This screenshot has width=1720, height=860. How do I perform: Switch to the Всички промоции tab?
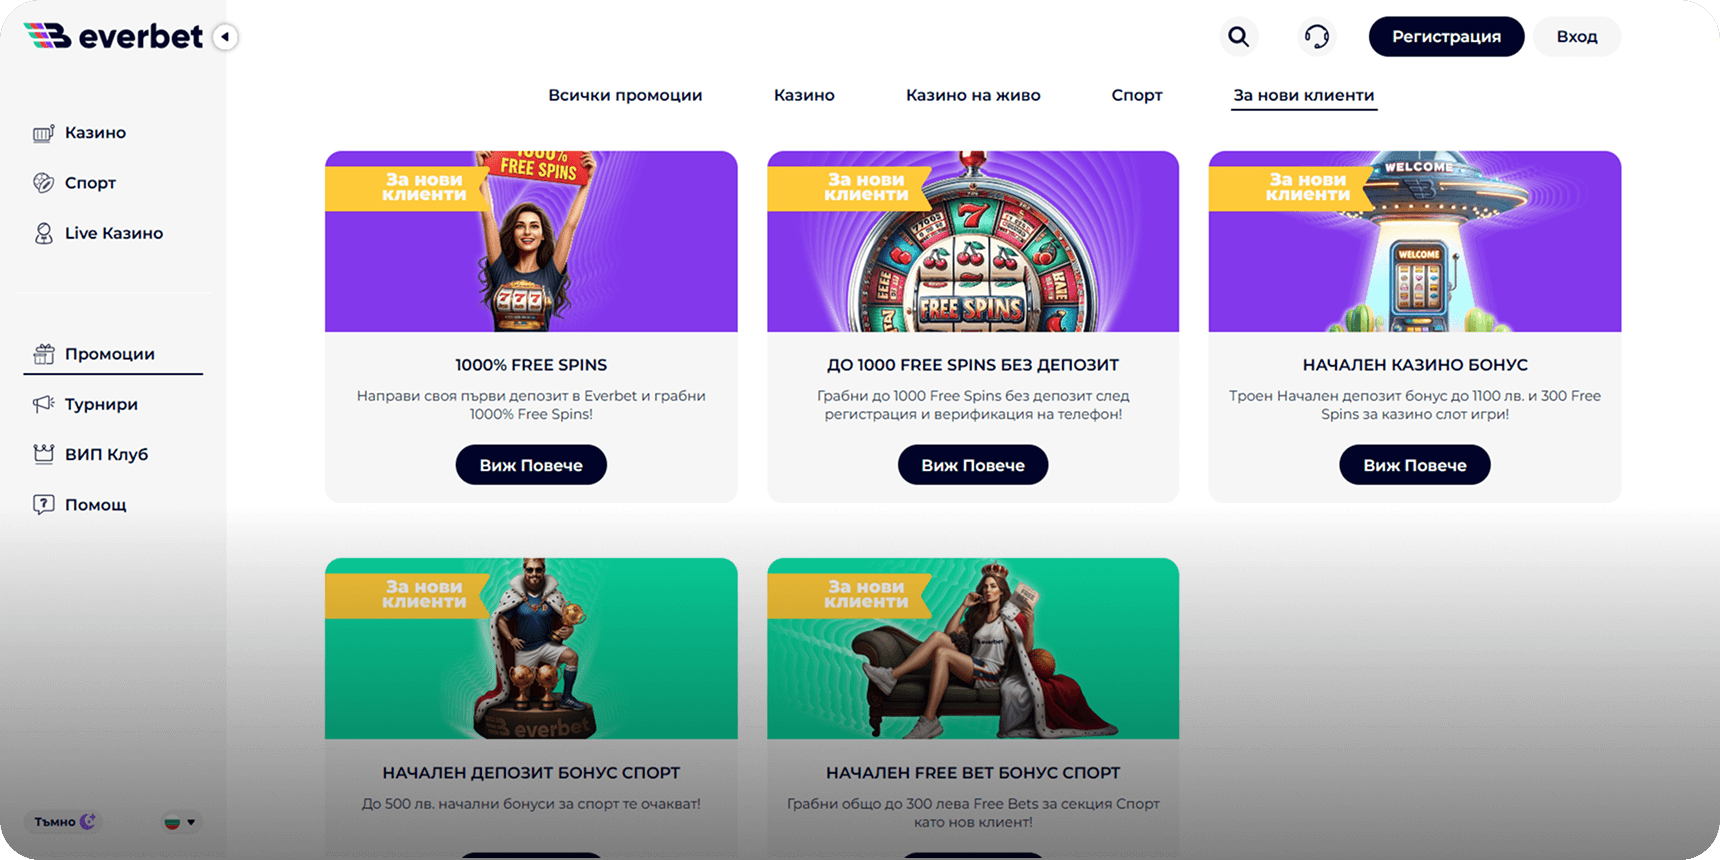coord(625,95)
